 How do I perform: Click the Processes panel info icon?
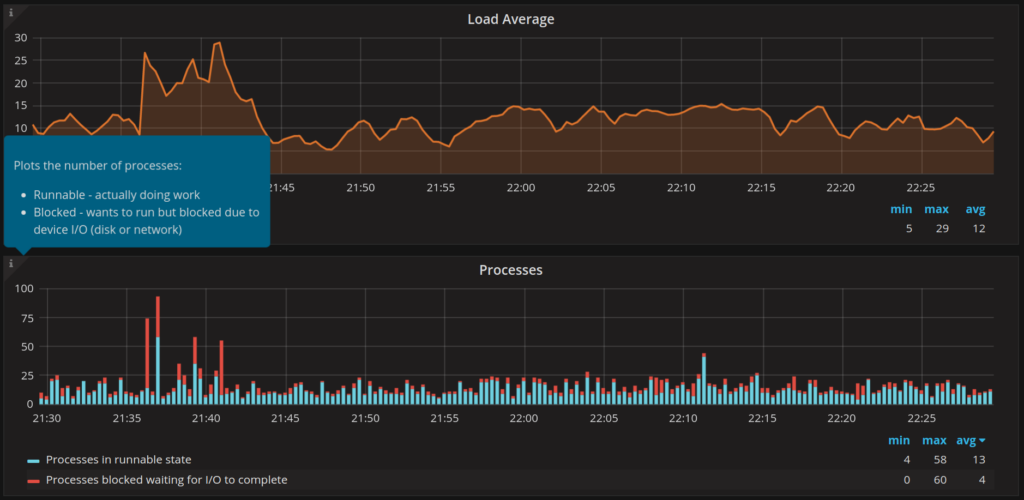tap(10, 262)
